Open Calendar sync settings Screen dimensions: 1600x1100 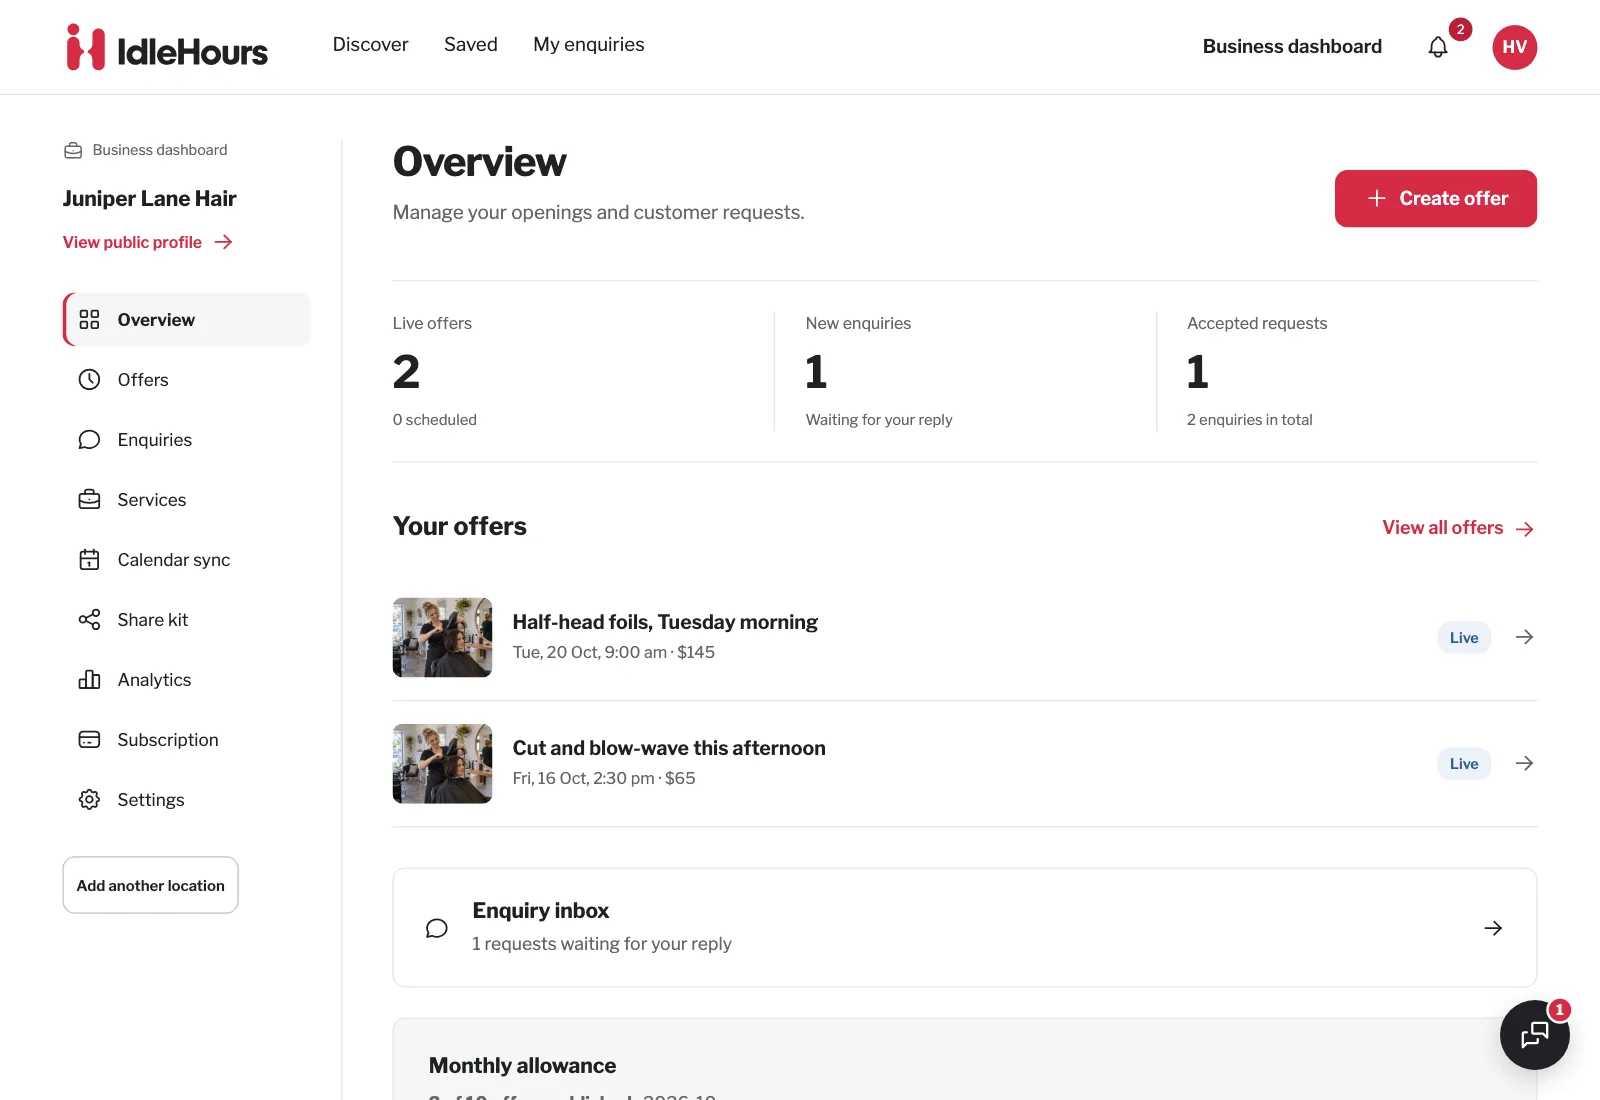[x=186, y=560]
